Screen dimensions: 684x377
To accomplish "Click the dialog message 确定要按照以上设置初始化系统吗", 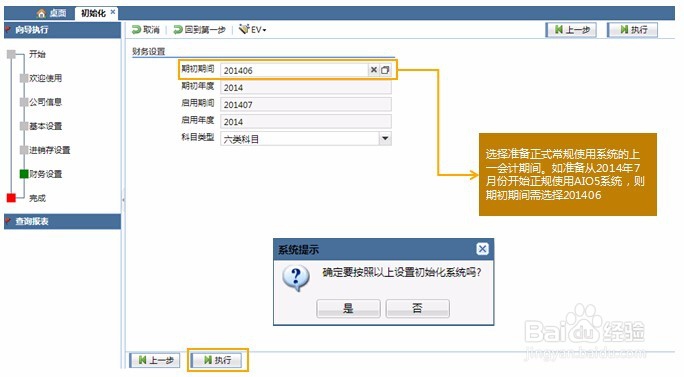I will tap(401, 273).
